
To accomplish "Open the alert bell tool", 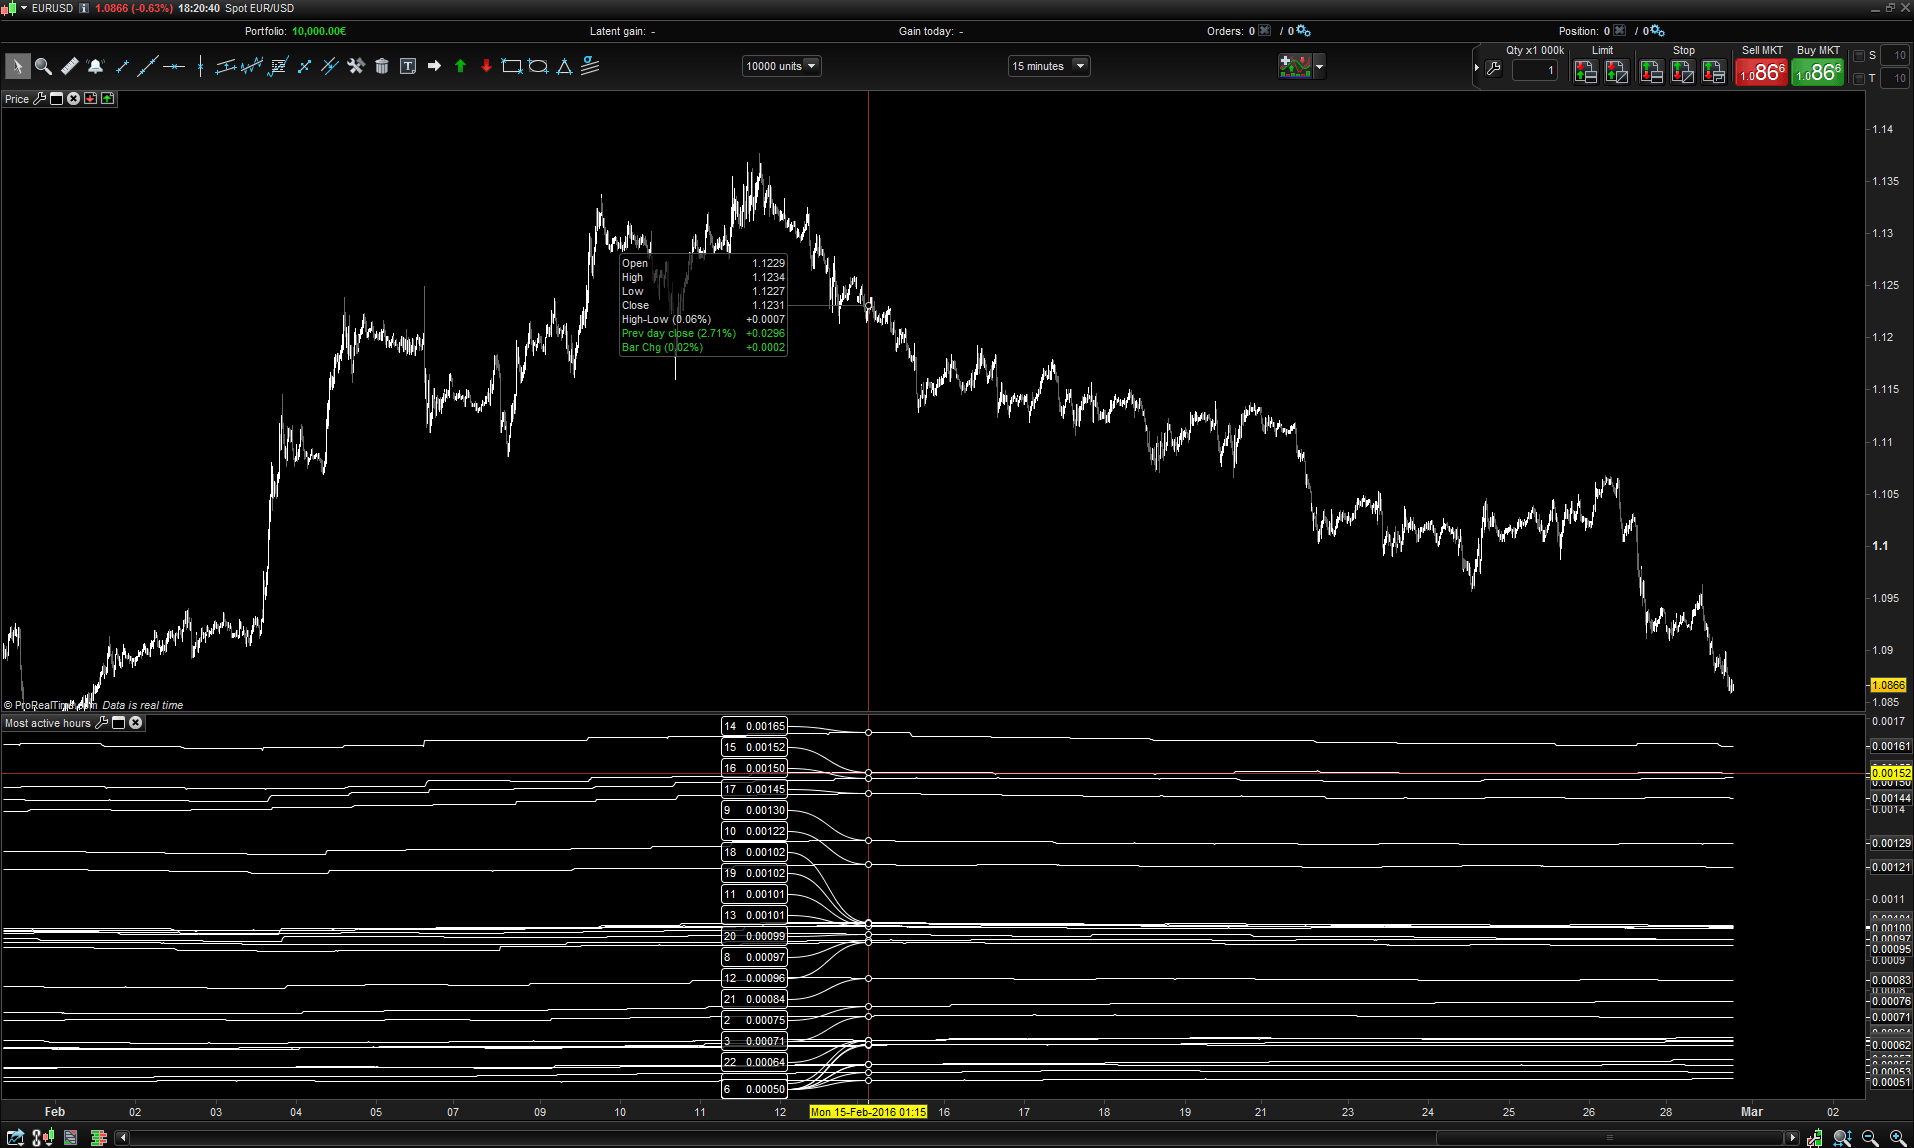I will click(95, 66).
